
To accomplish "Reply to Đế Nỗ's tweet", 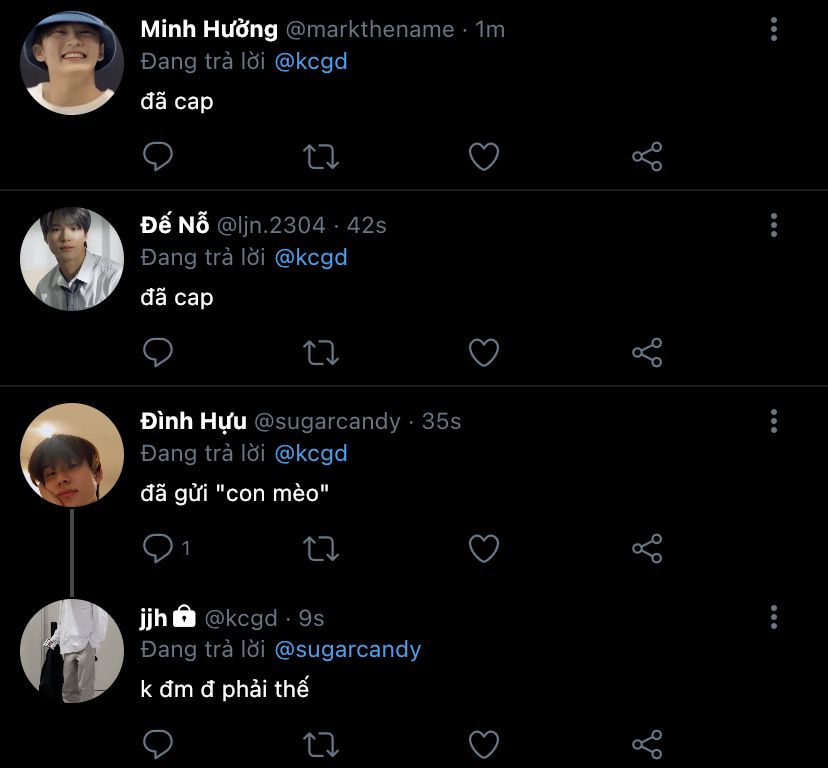I will pyautogui.click(x=158, y=352).
